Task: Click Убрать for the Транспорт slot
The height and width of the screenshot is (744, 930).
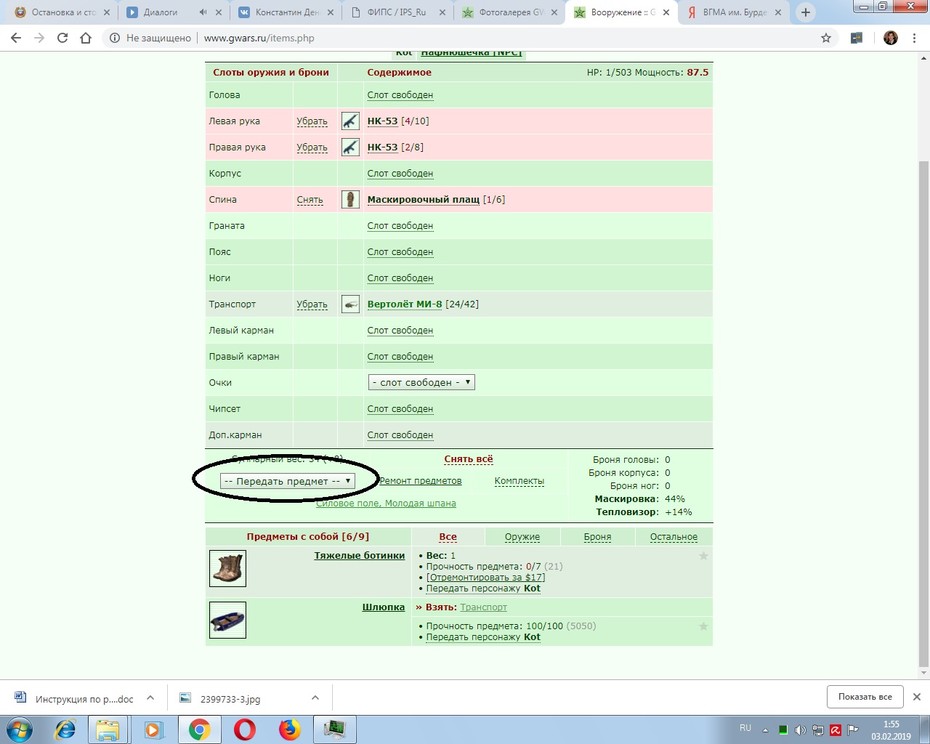Action: (312, 304)
